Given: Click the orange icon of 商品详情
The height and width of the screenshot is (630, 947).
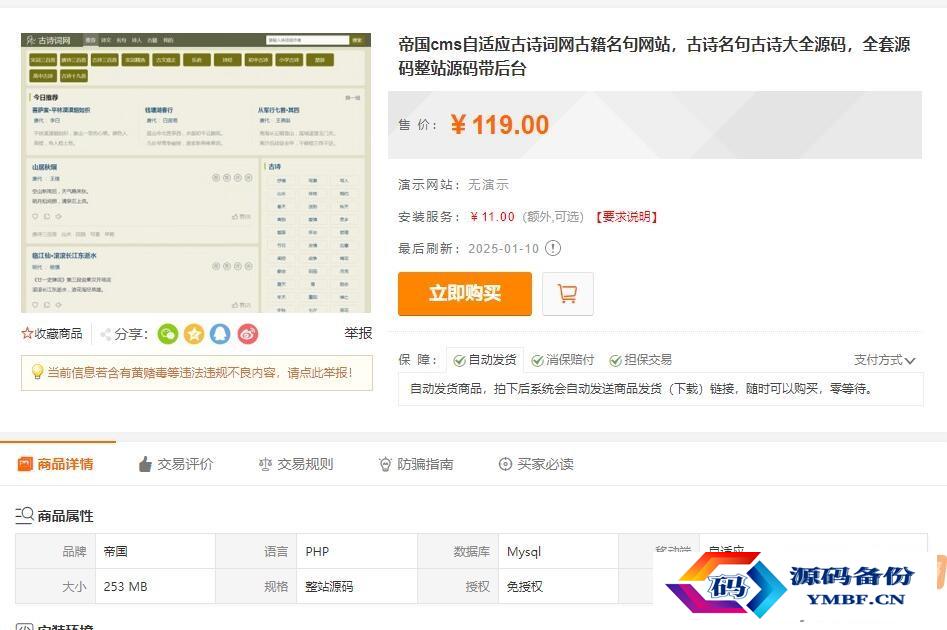Looking at the screenshot, I should tap(25, 464).
